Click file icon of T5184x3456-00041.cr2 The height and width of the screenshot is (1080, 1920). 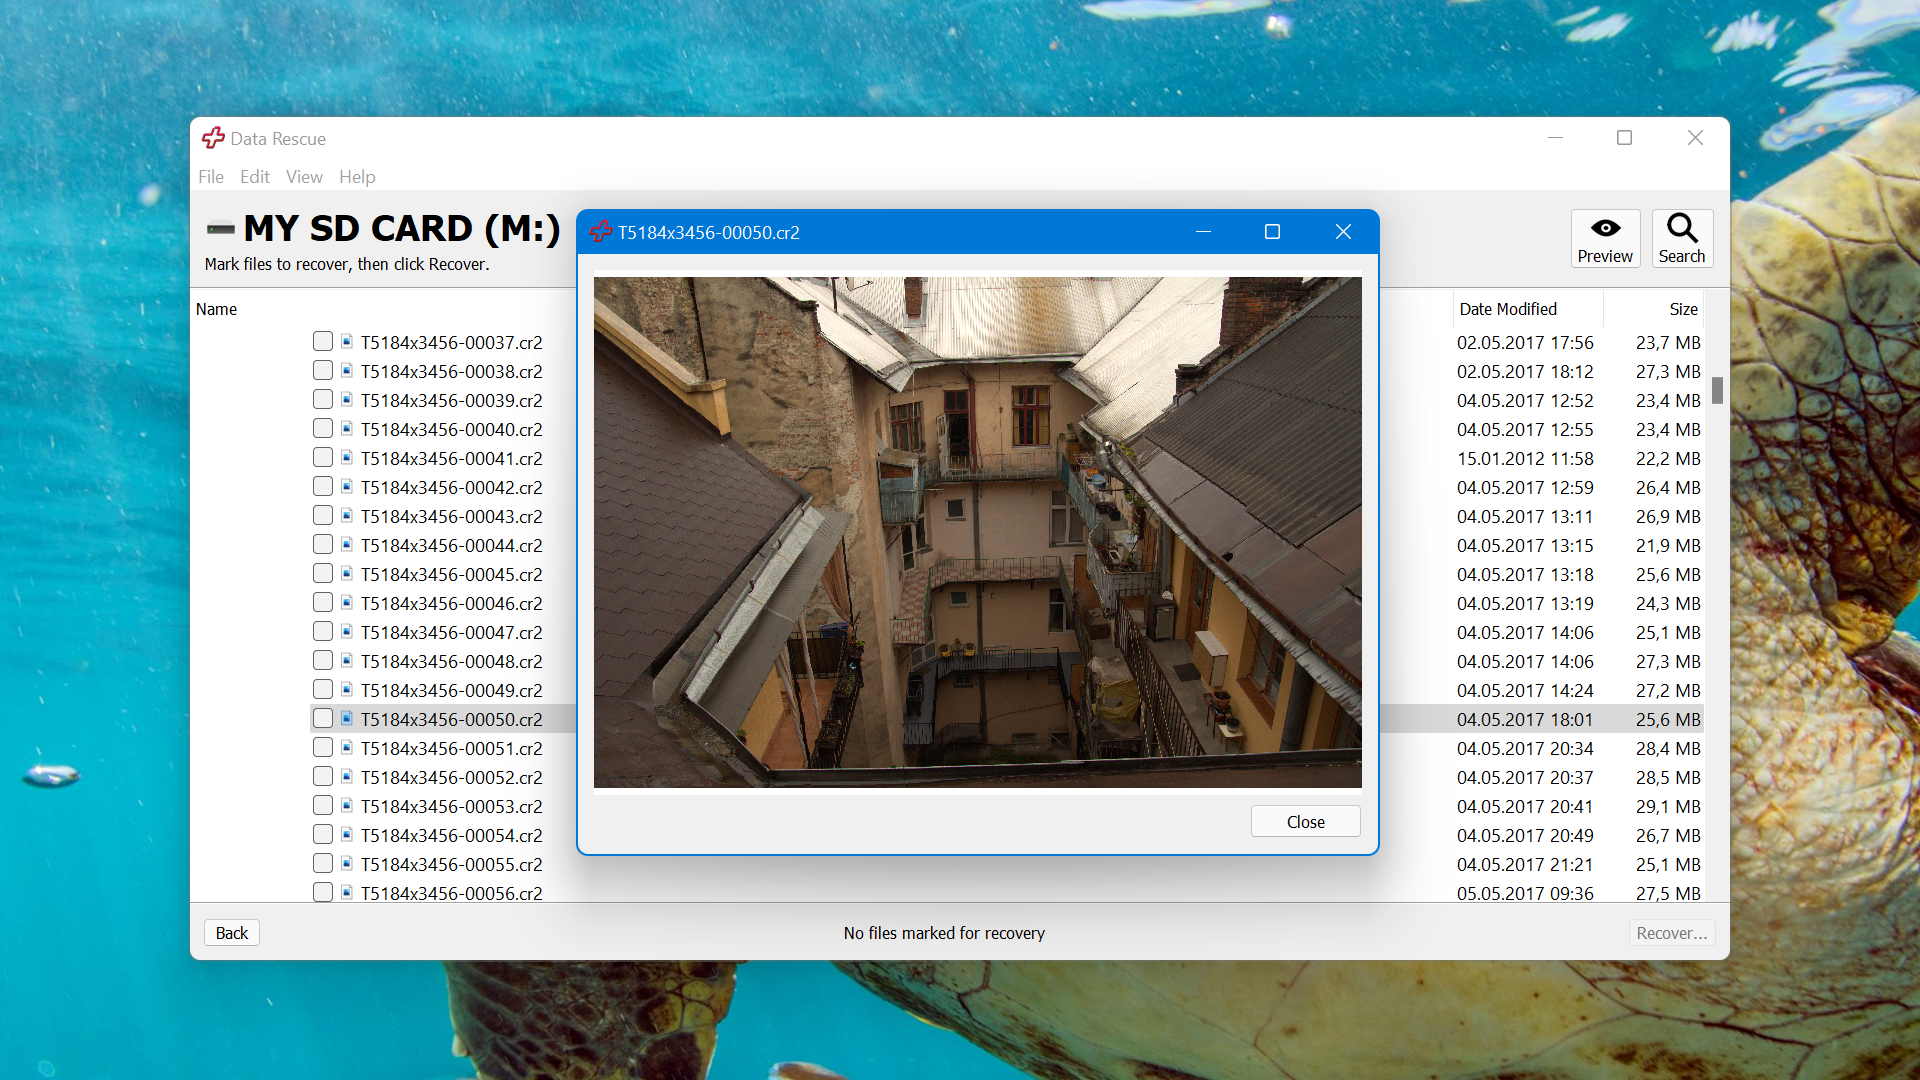[x=347, y=458]
